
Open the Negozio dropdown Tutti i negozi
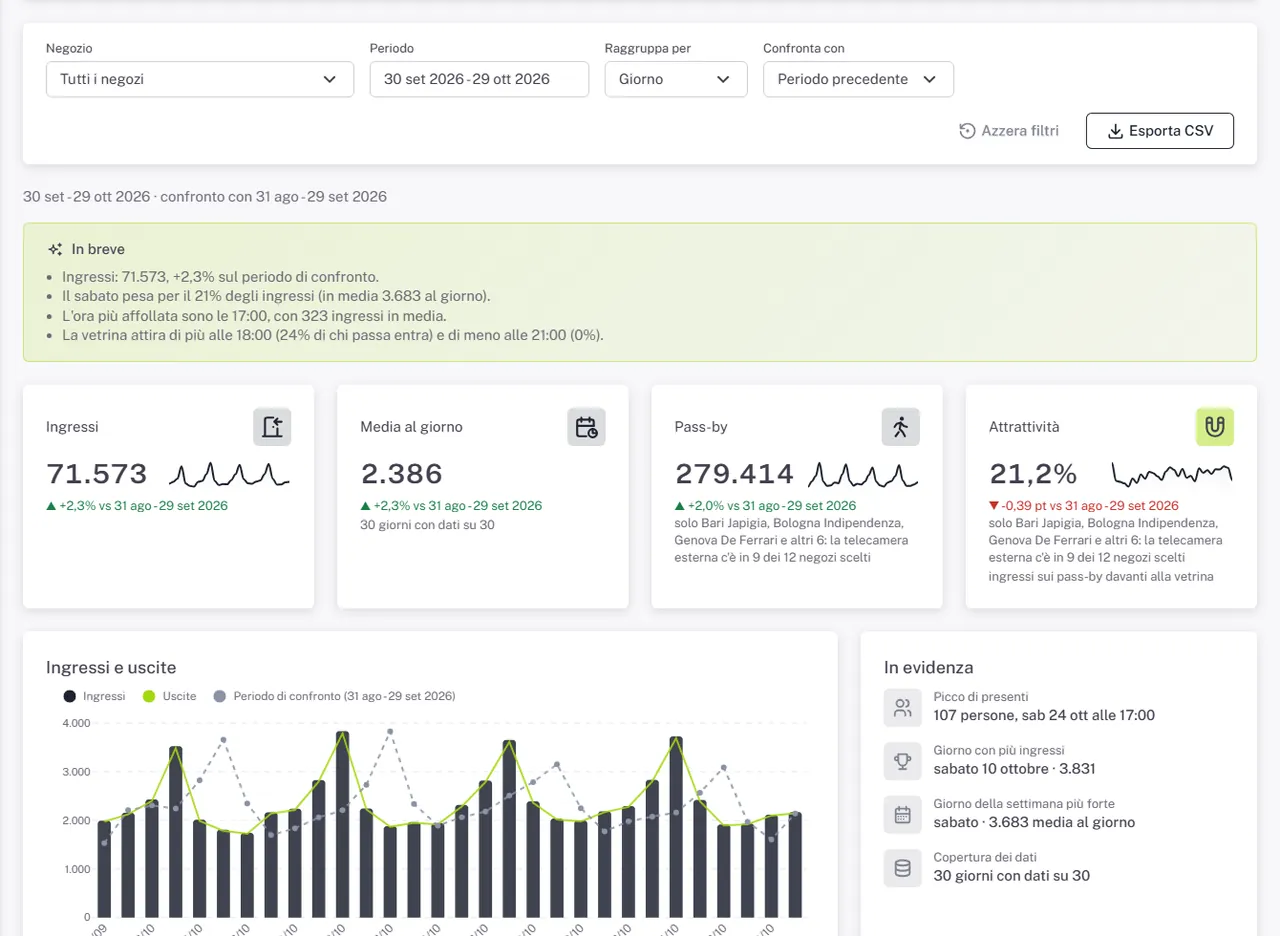[200, 79]
